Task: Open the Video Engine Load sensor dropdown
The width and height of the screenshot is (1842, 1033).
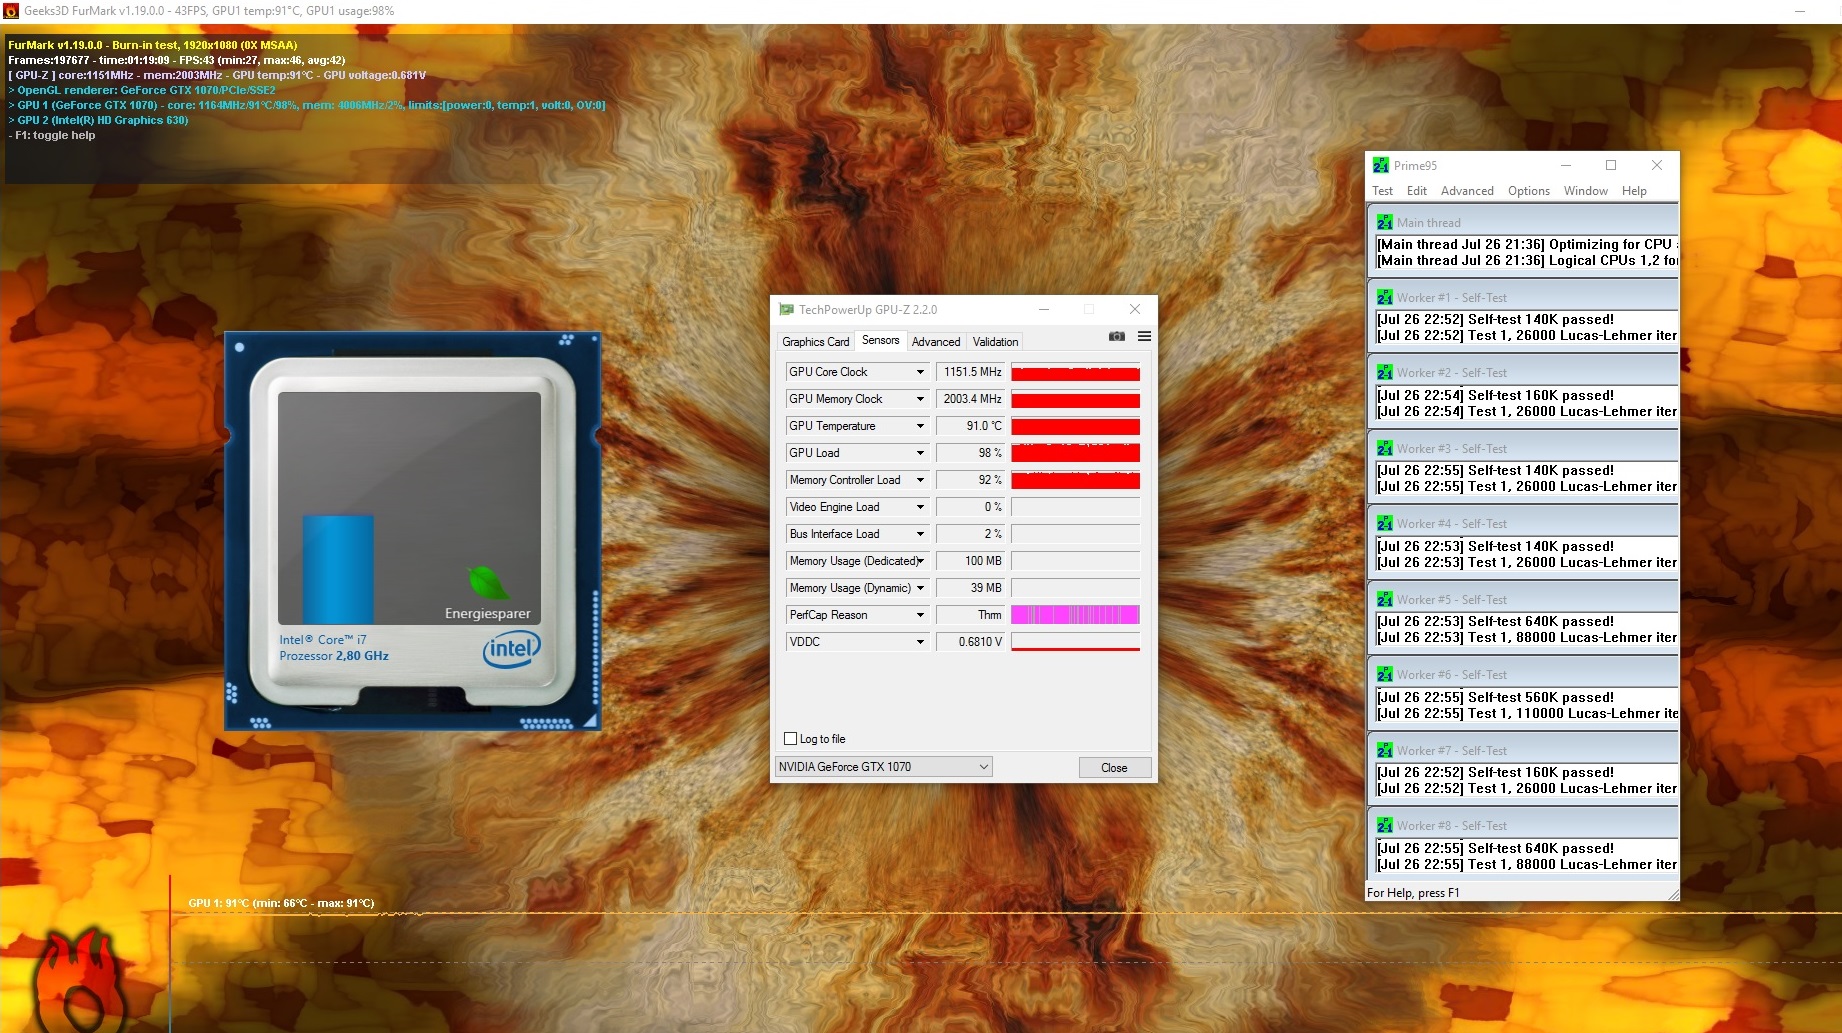Action: pyautogui.click(x=920, y=507)
